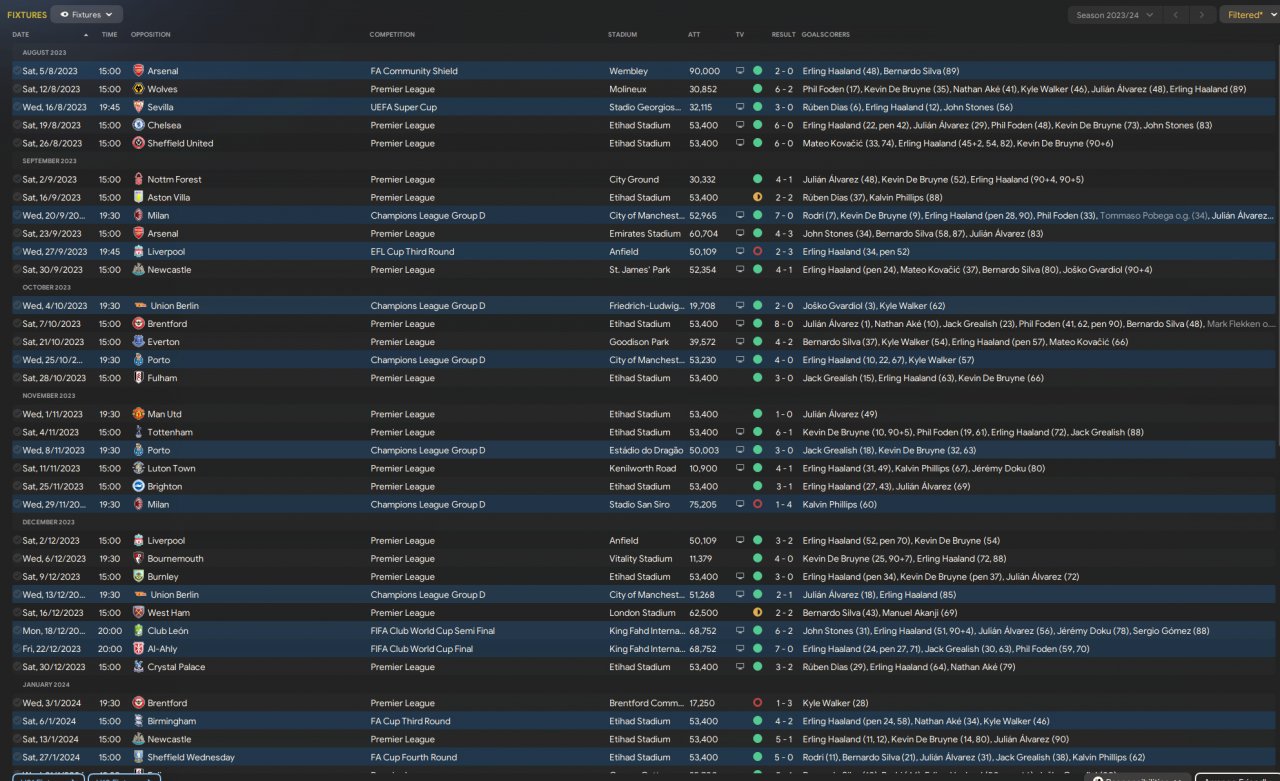1280x781 pixels.
Task: Click the green win dot in the Wolves row
Action: click(757, 89)
